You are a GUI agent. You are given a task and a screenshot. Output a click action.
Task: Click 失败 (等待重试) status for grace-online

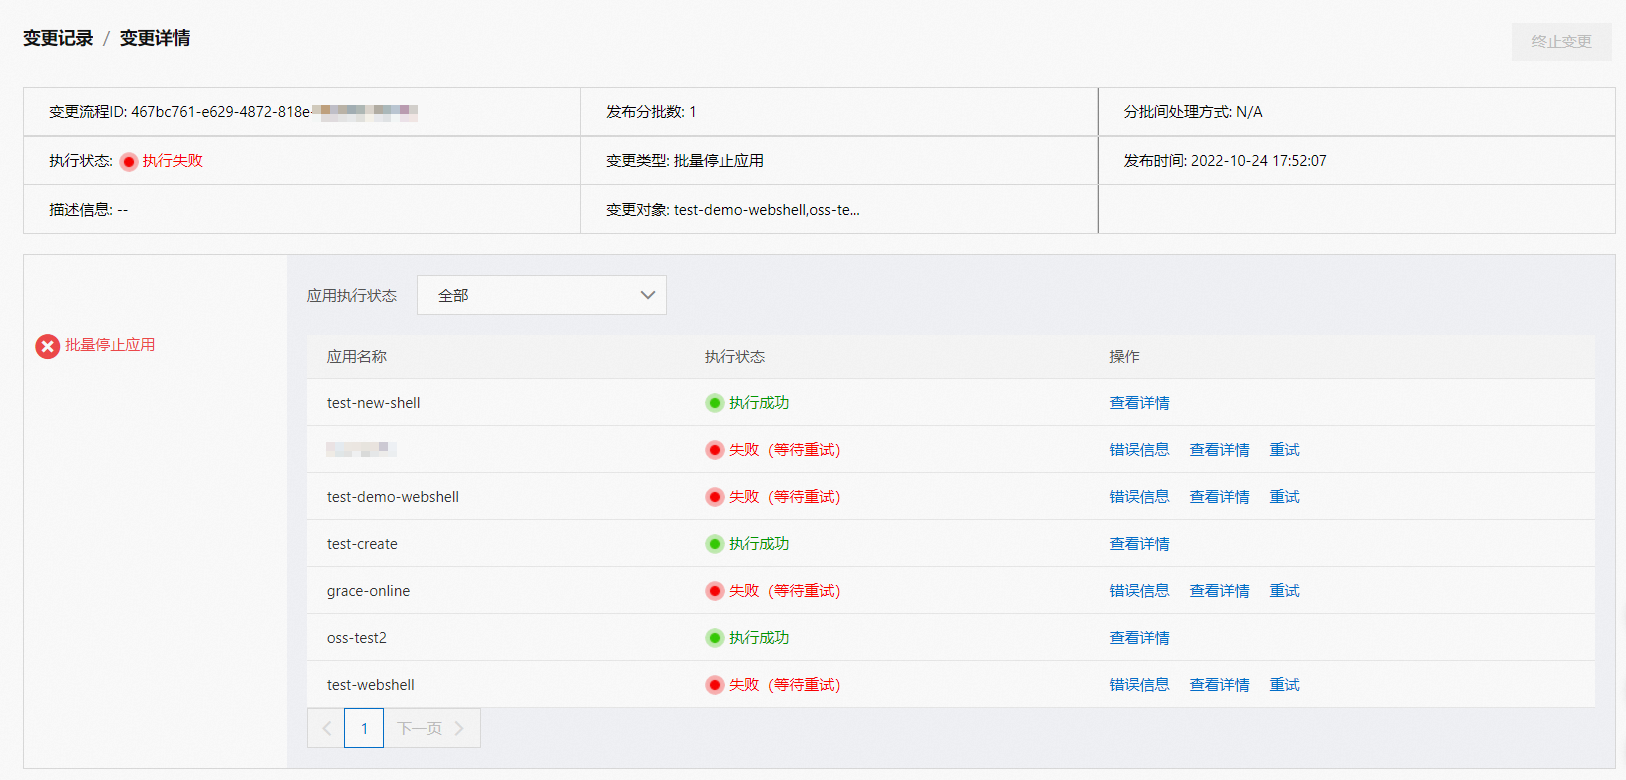pos(784,591)
